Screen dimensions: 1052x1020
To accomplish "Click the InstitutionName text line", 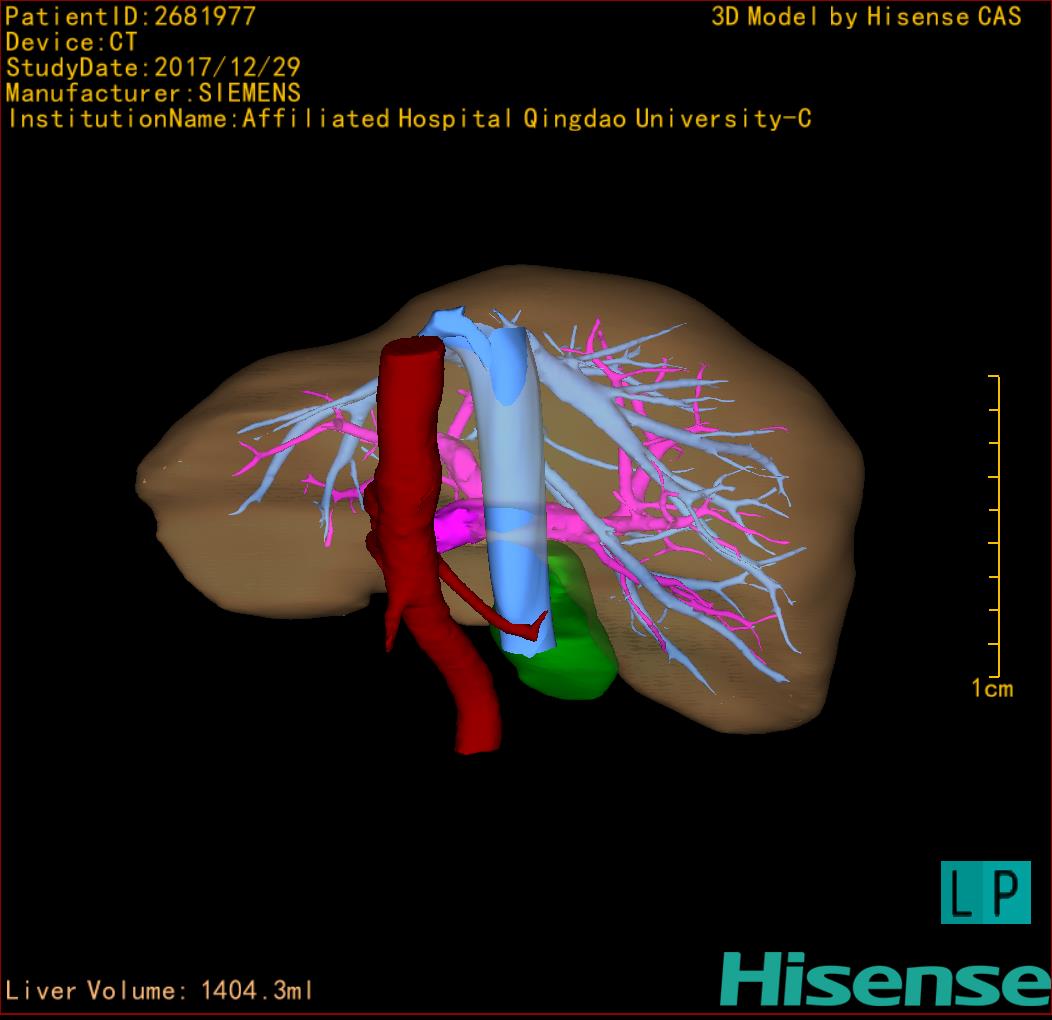I will pyautogui.click(x=408, y=119).
